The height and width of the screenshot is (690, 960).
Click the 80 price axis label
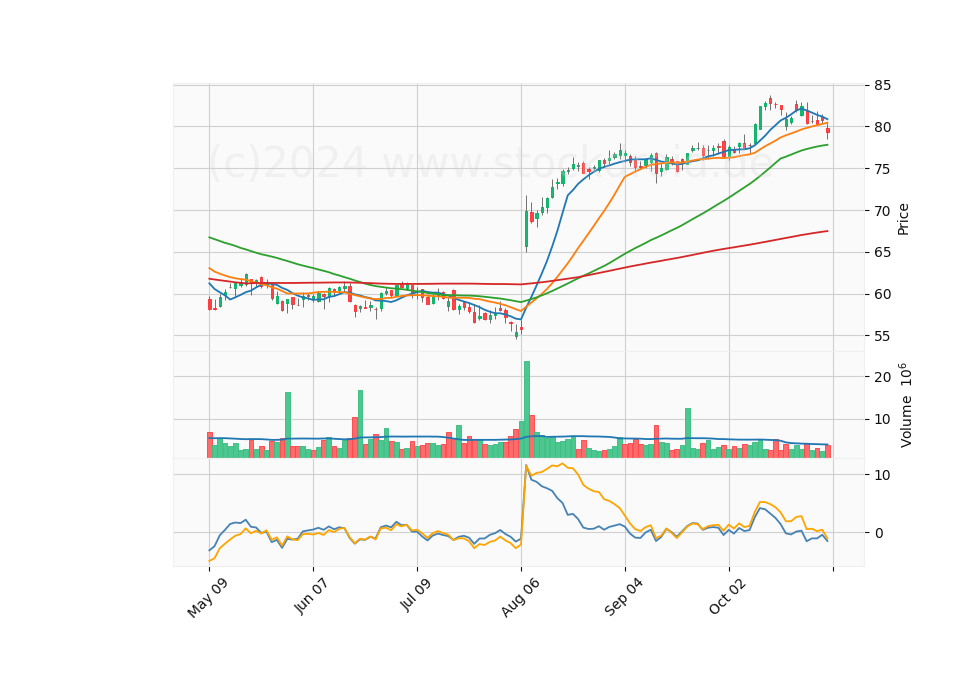882,127
